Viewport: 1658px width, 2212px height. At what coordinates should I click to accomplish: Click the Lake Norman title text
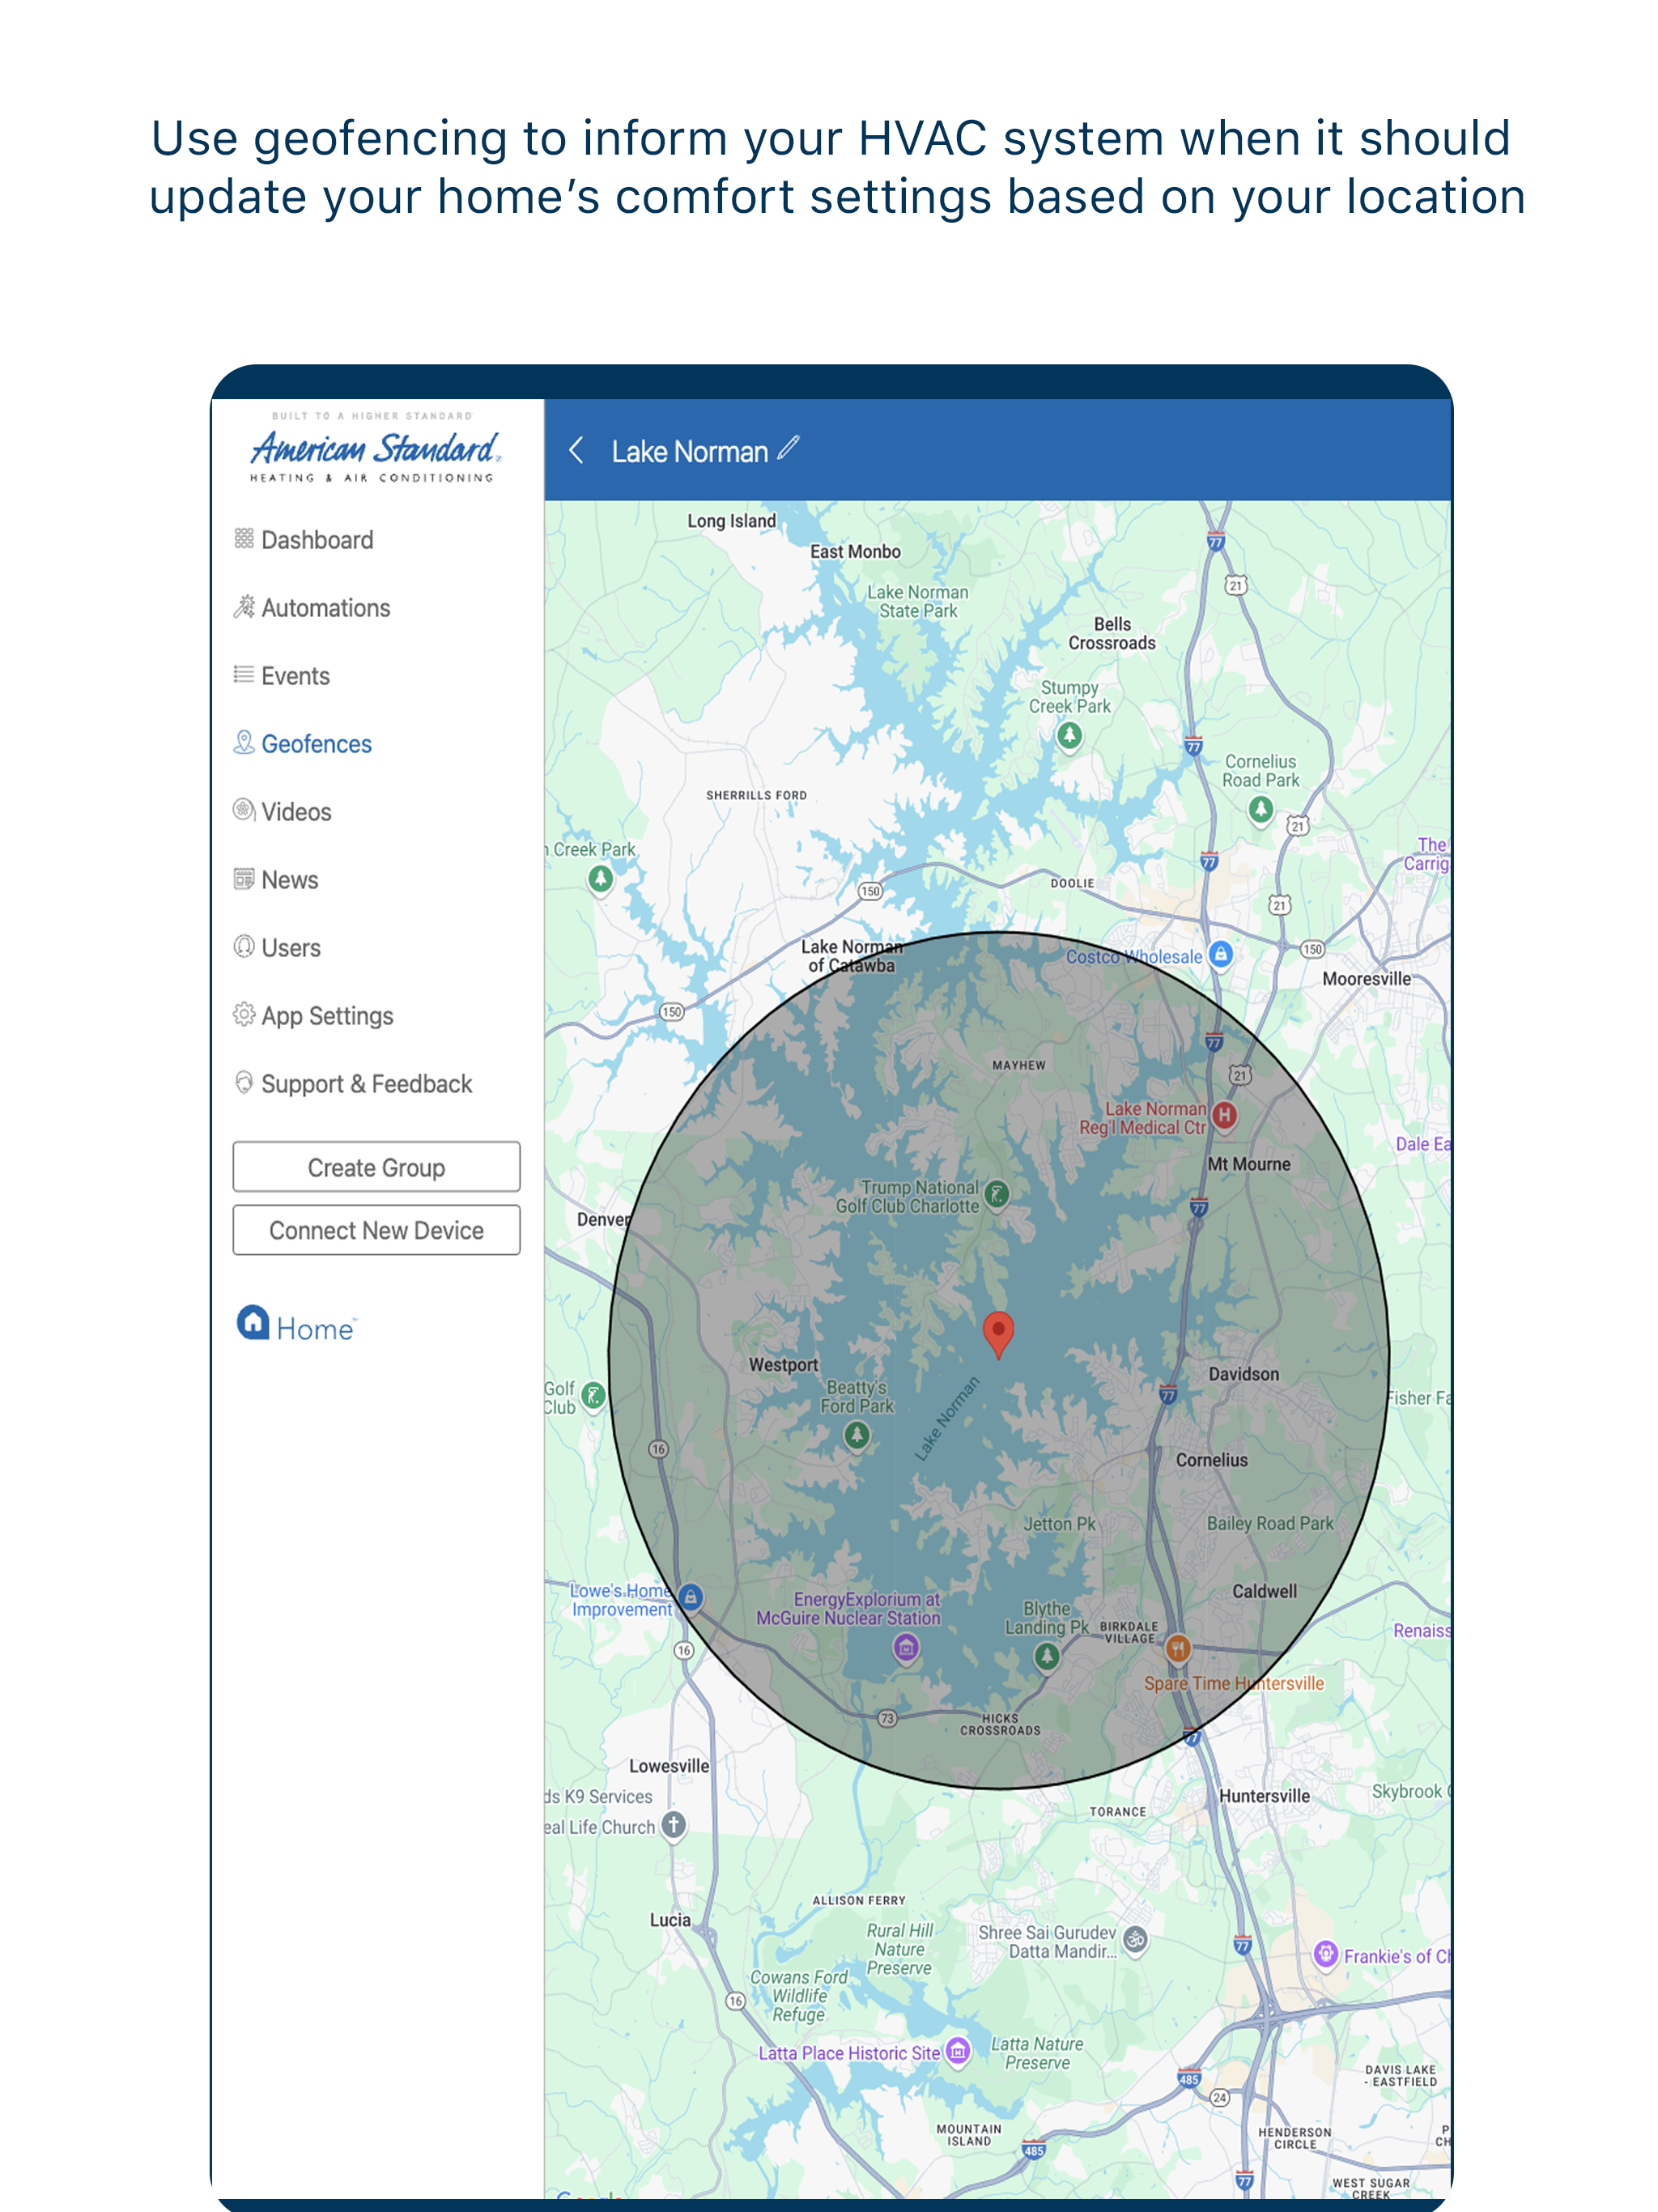pos(690,451)
